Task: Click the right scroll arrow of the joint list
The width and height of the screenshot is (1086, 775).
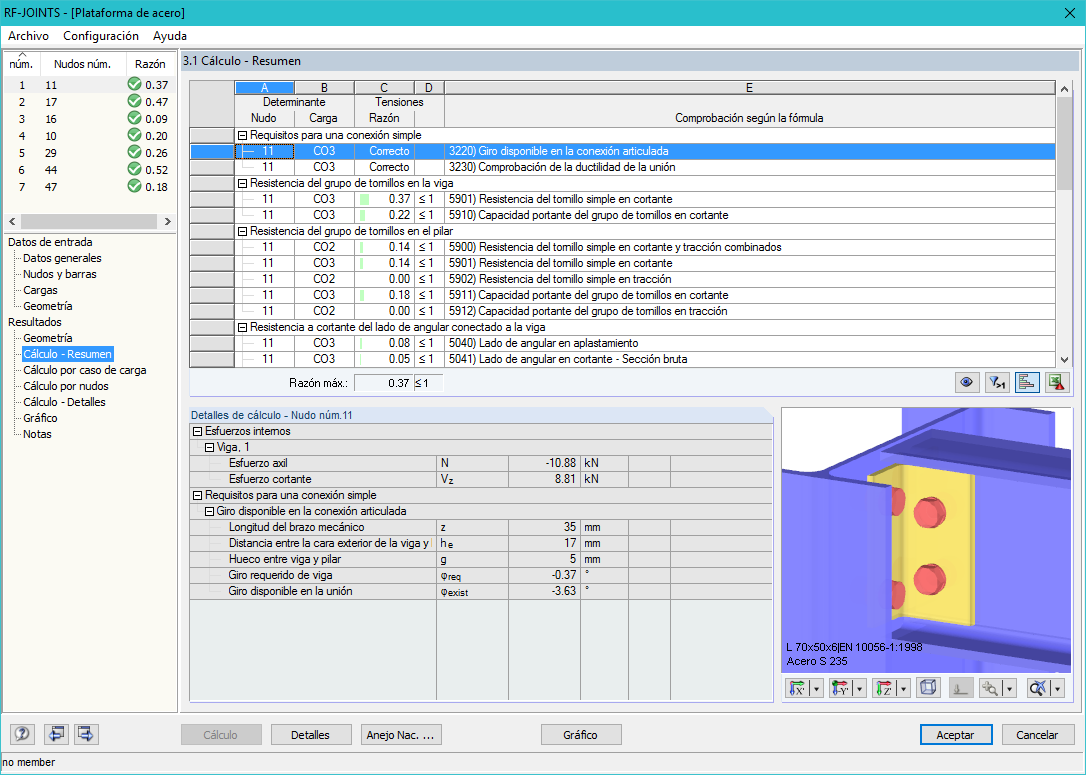Action: [x=167, y=222]
